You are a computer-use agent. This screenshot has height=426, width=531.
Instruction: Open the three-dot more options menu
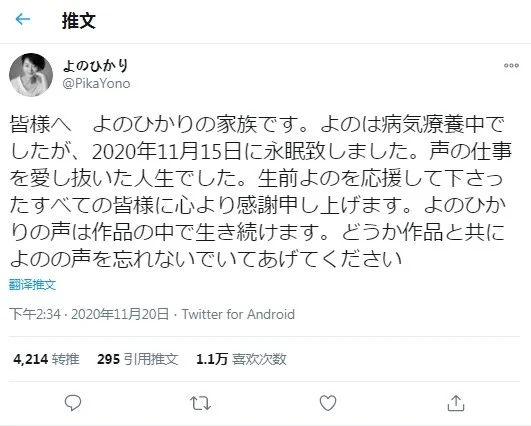511,65
